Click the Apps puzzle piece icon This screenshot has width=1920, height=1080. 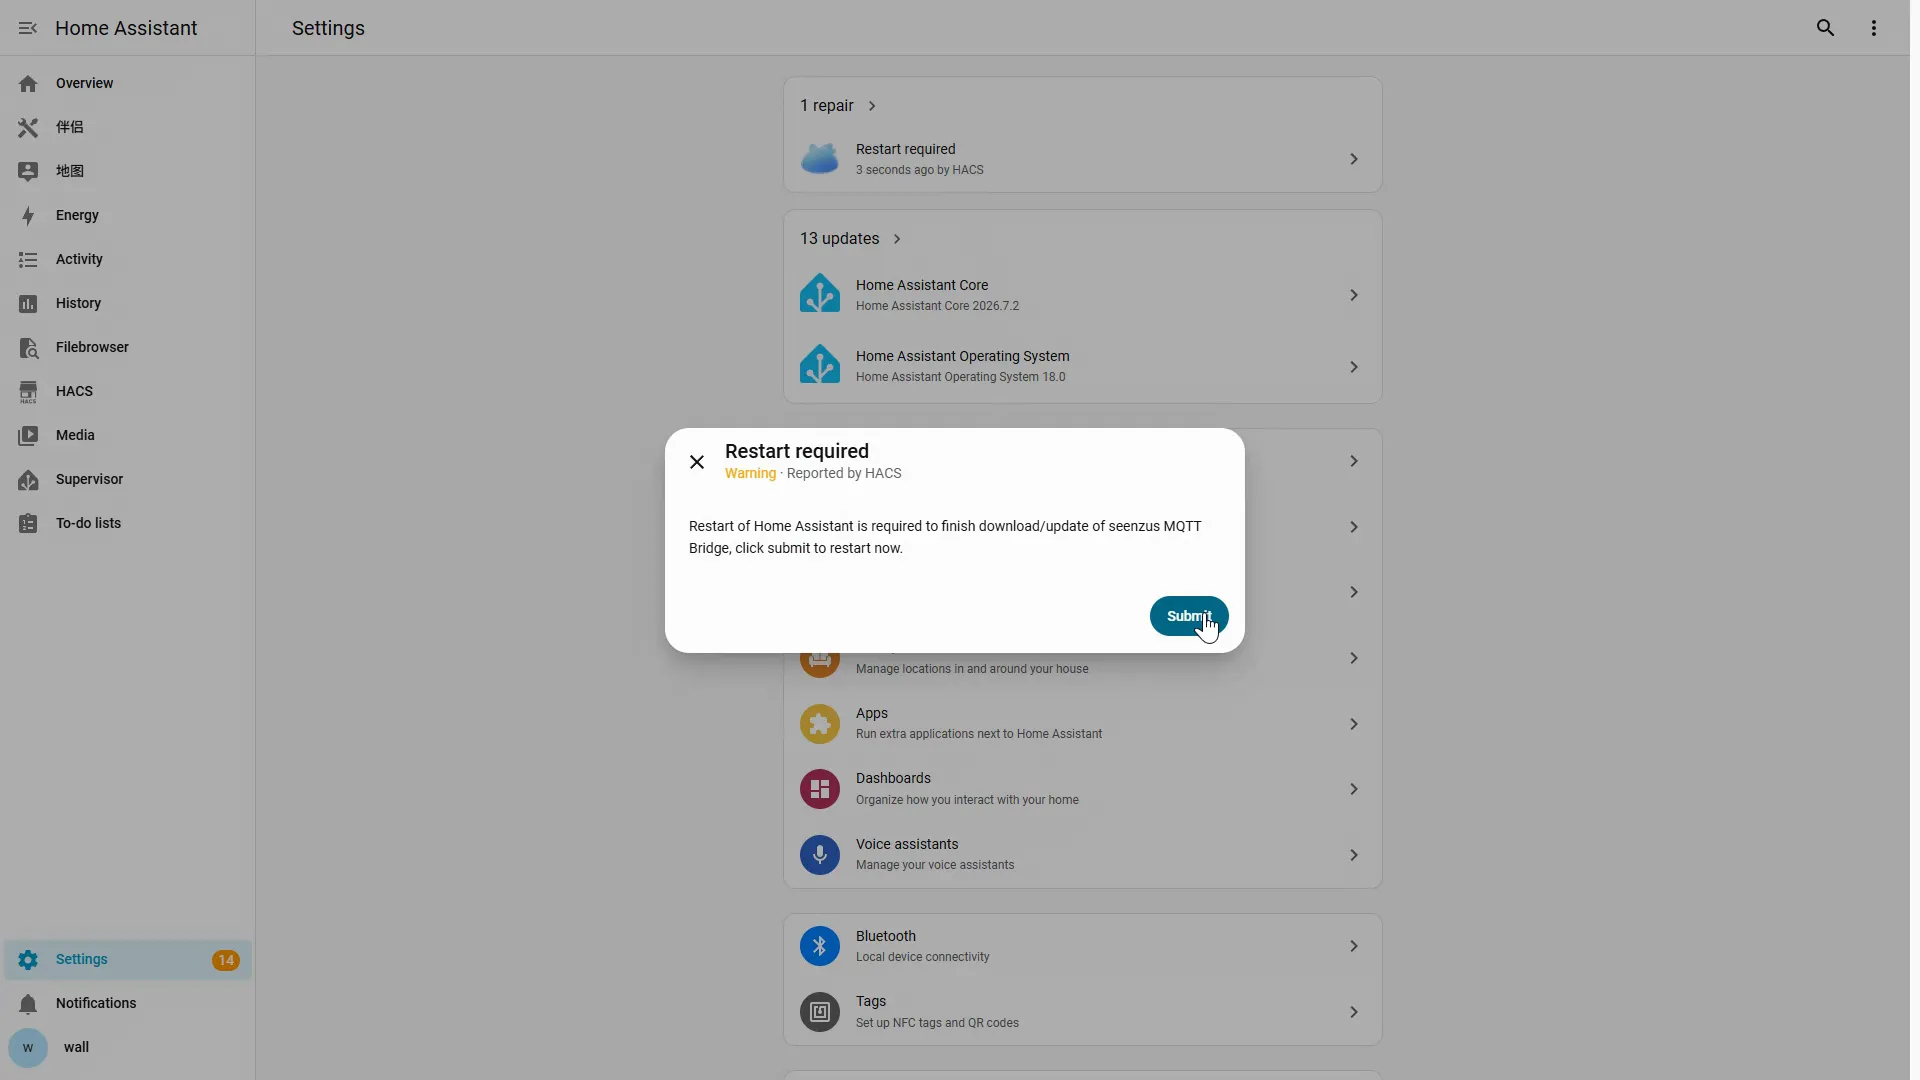point(820,723)
